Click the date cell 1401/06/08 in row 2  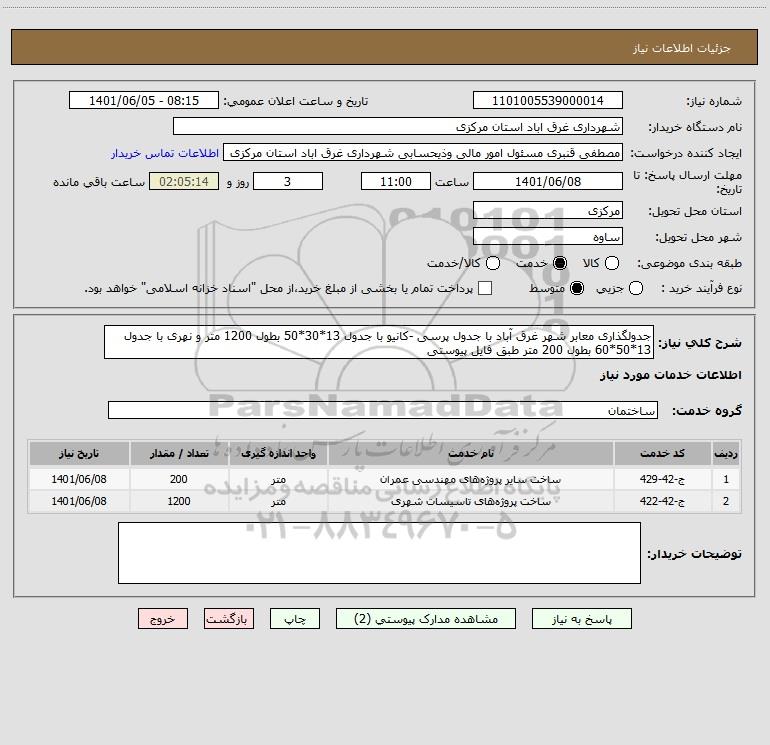79,501
